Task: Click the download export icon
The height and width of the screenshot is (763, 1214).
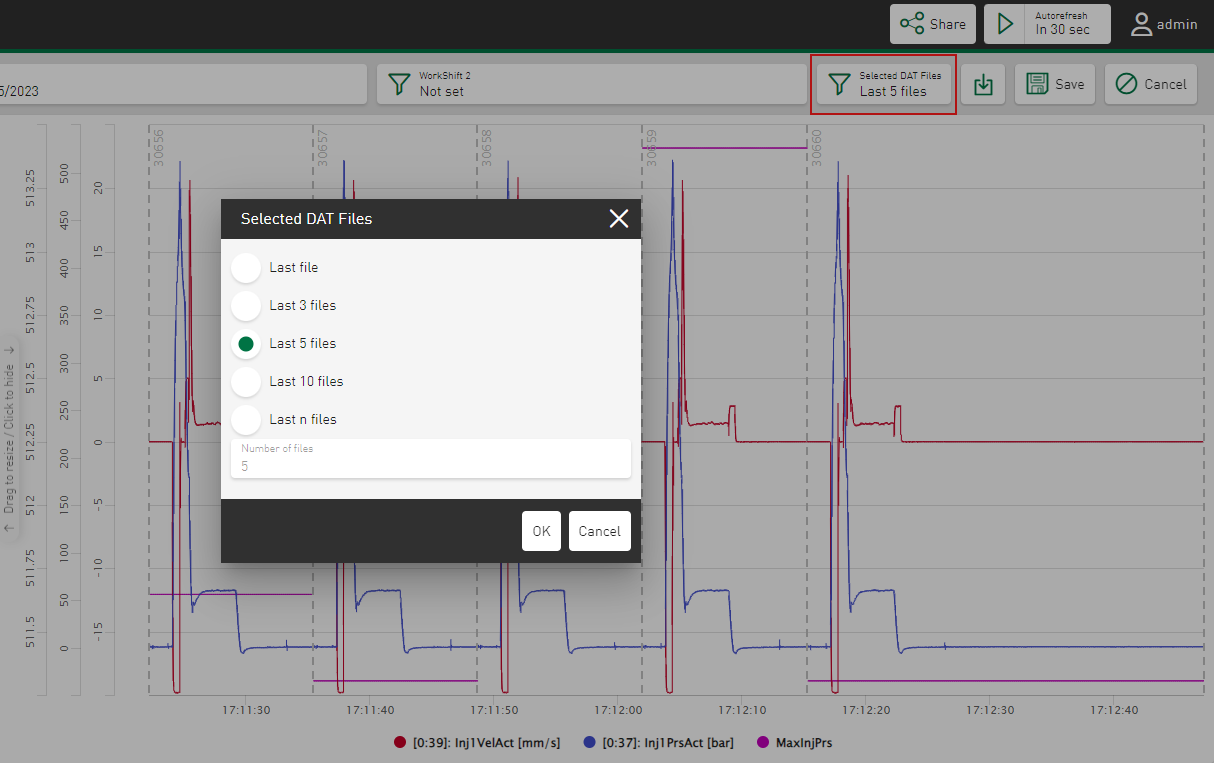Action: [983, 85]
